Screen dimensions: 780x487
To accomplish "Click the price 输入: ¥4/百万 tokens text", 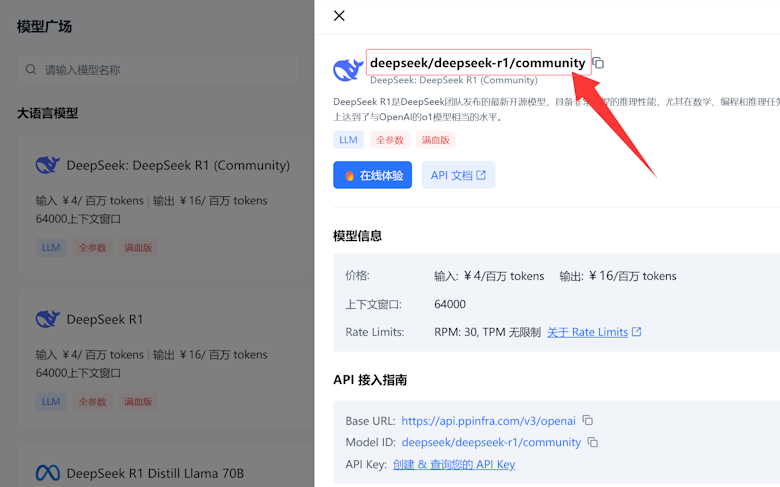I will (x=489, y=276).
